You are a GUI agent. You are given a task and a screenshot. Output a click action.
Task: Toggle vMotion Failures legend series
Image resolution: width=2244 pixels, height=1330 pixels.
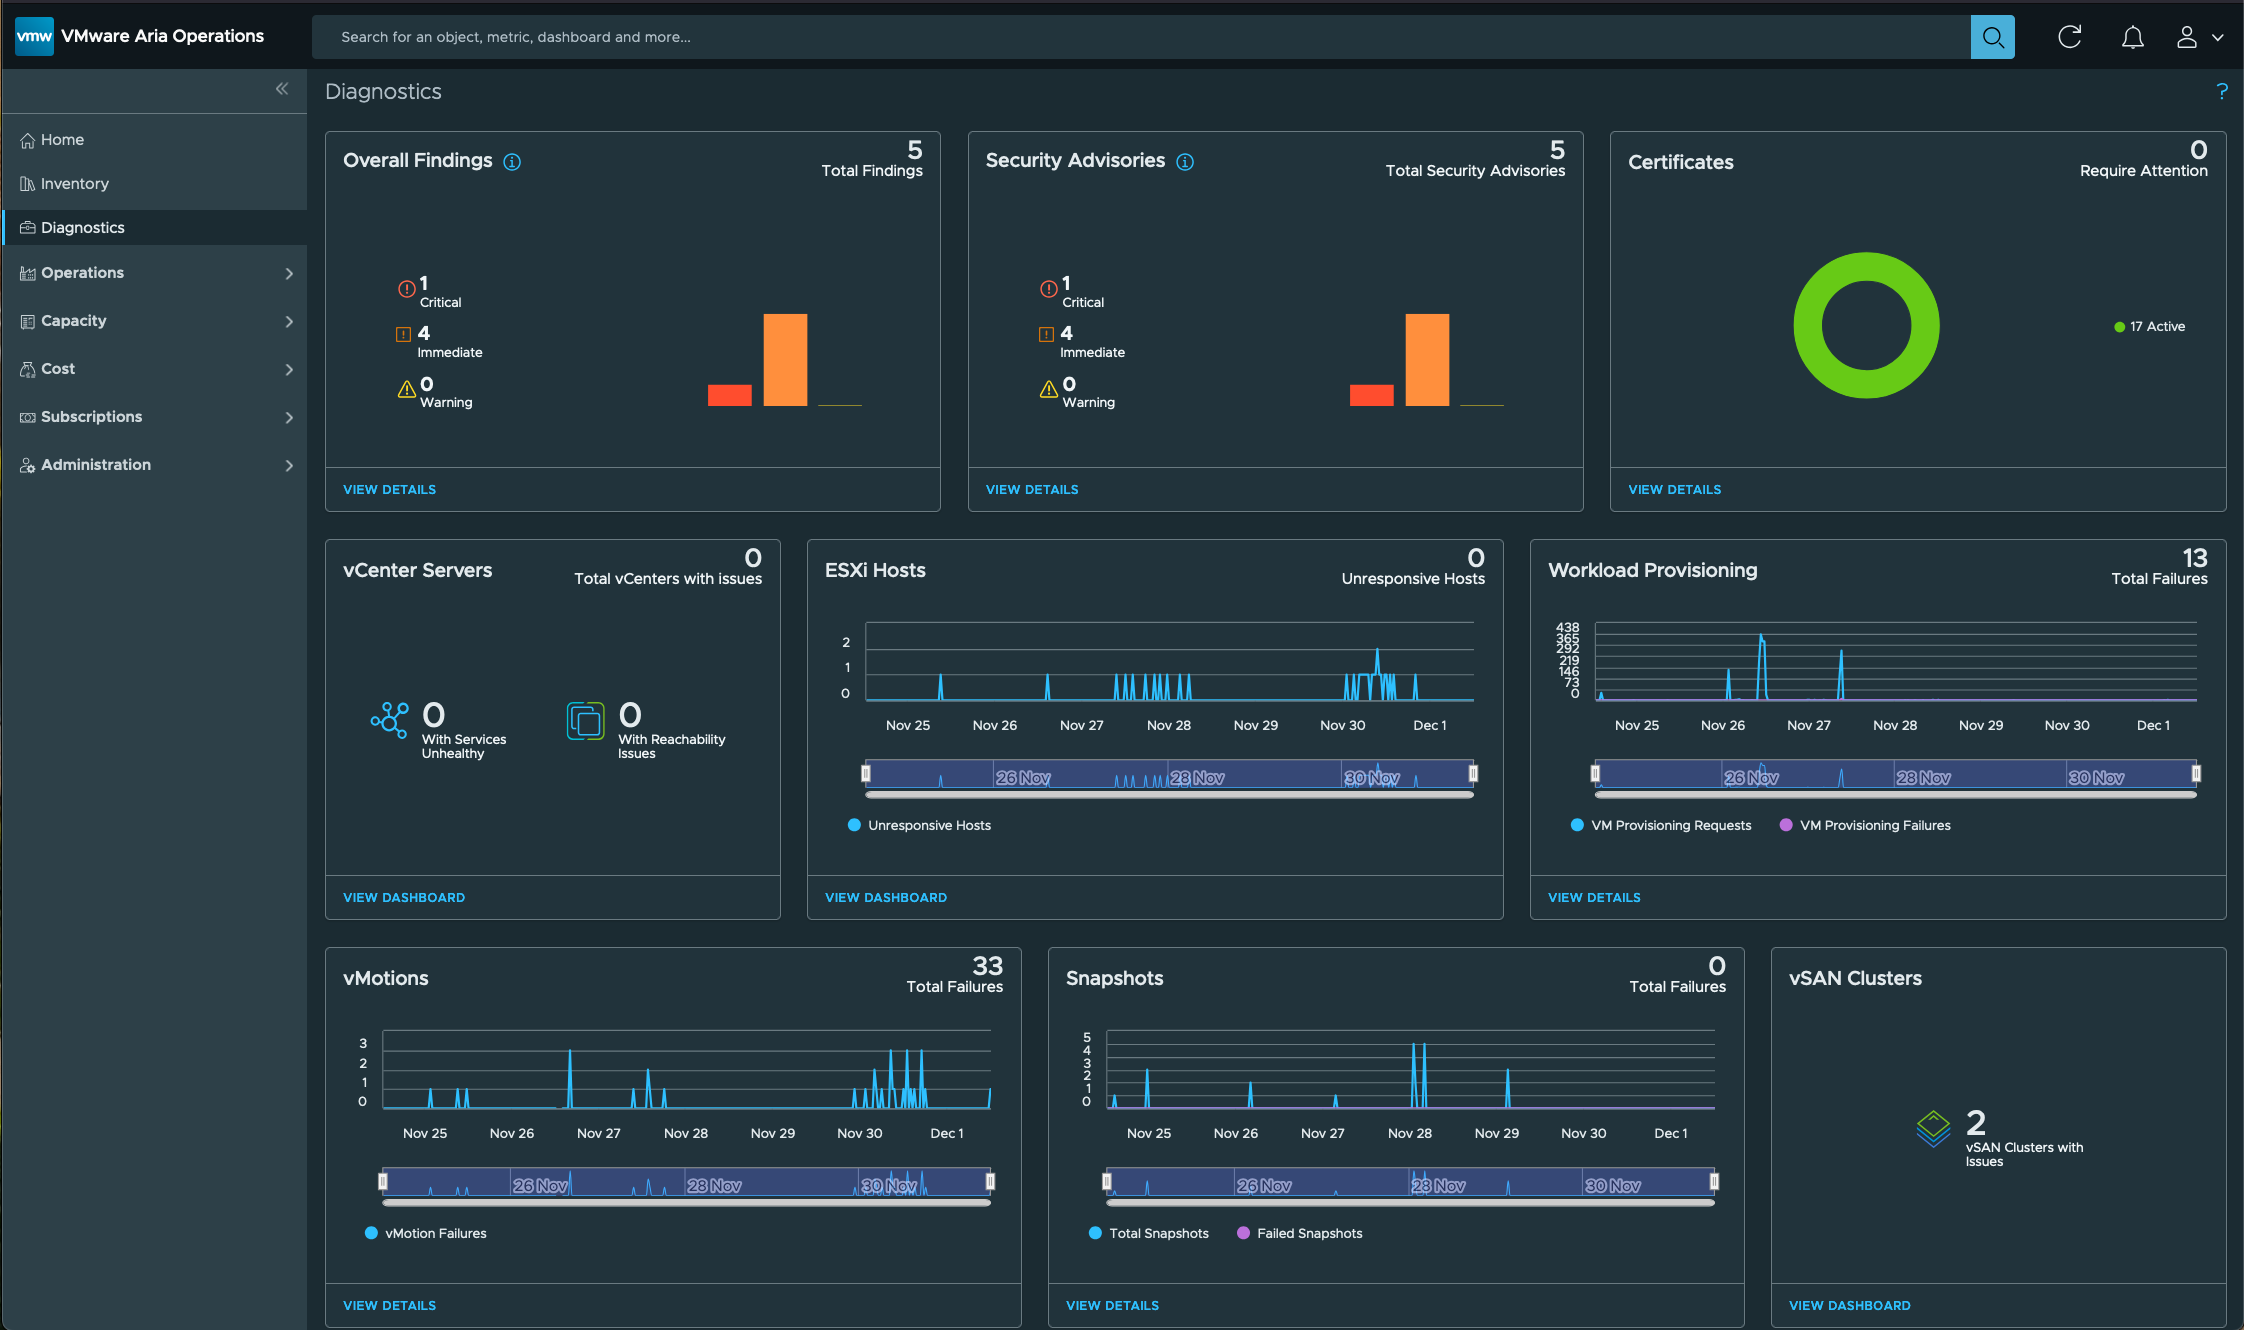pyautogui.click(x=426, y=1234)
